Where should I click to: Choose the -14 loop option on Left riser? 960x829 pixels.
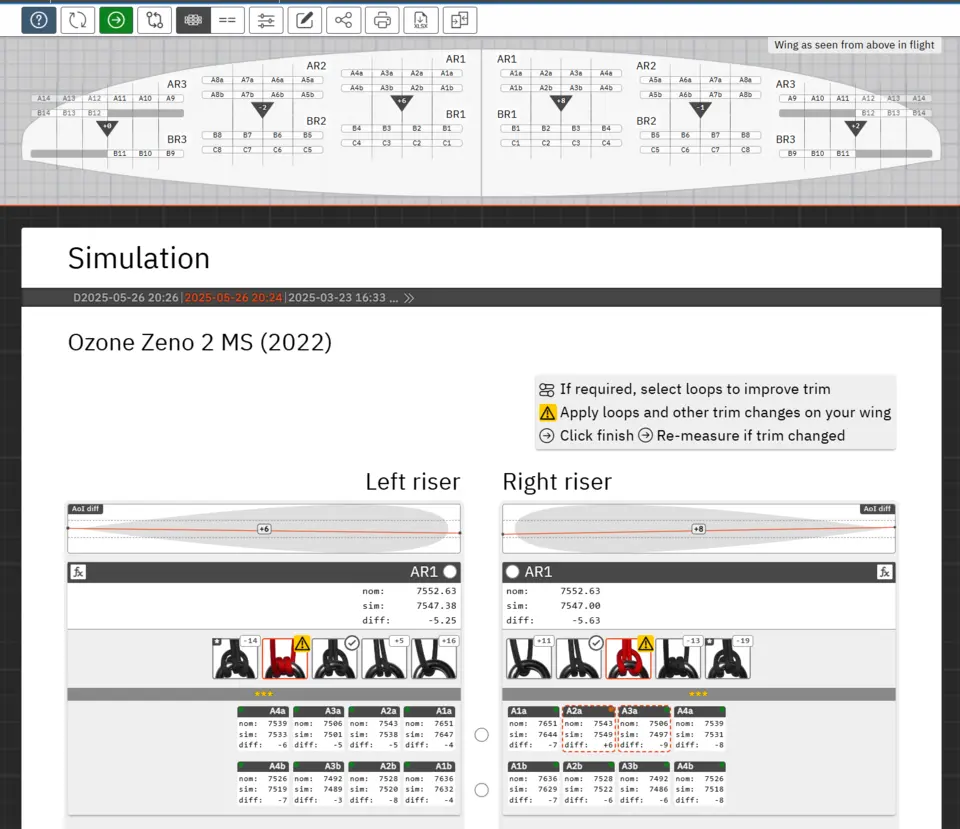(x=235, y=658)
